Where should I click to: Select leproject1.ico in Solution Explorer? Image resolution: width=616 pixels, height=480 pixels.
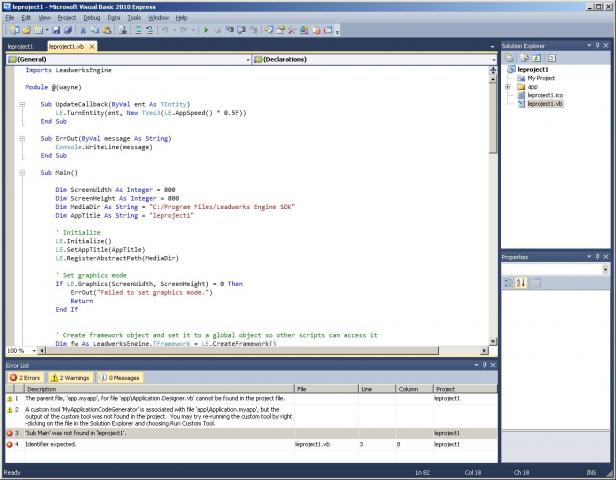pyautogui.click(x=546, y=95)
